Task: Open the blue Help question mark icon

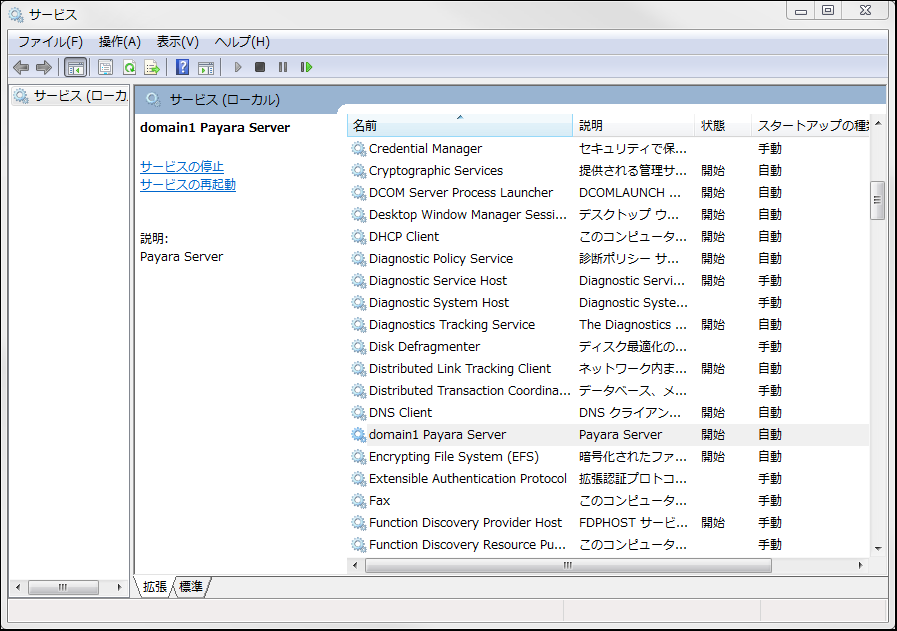Action: click(182, 67)
